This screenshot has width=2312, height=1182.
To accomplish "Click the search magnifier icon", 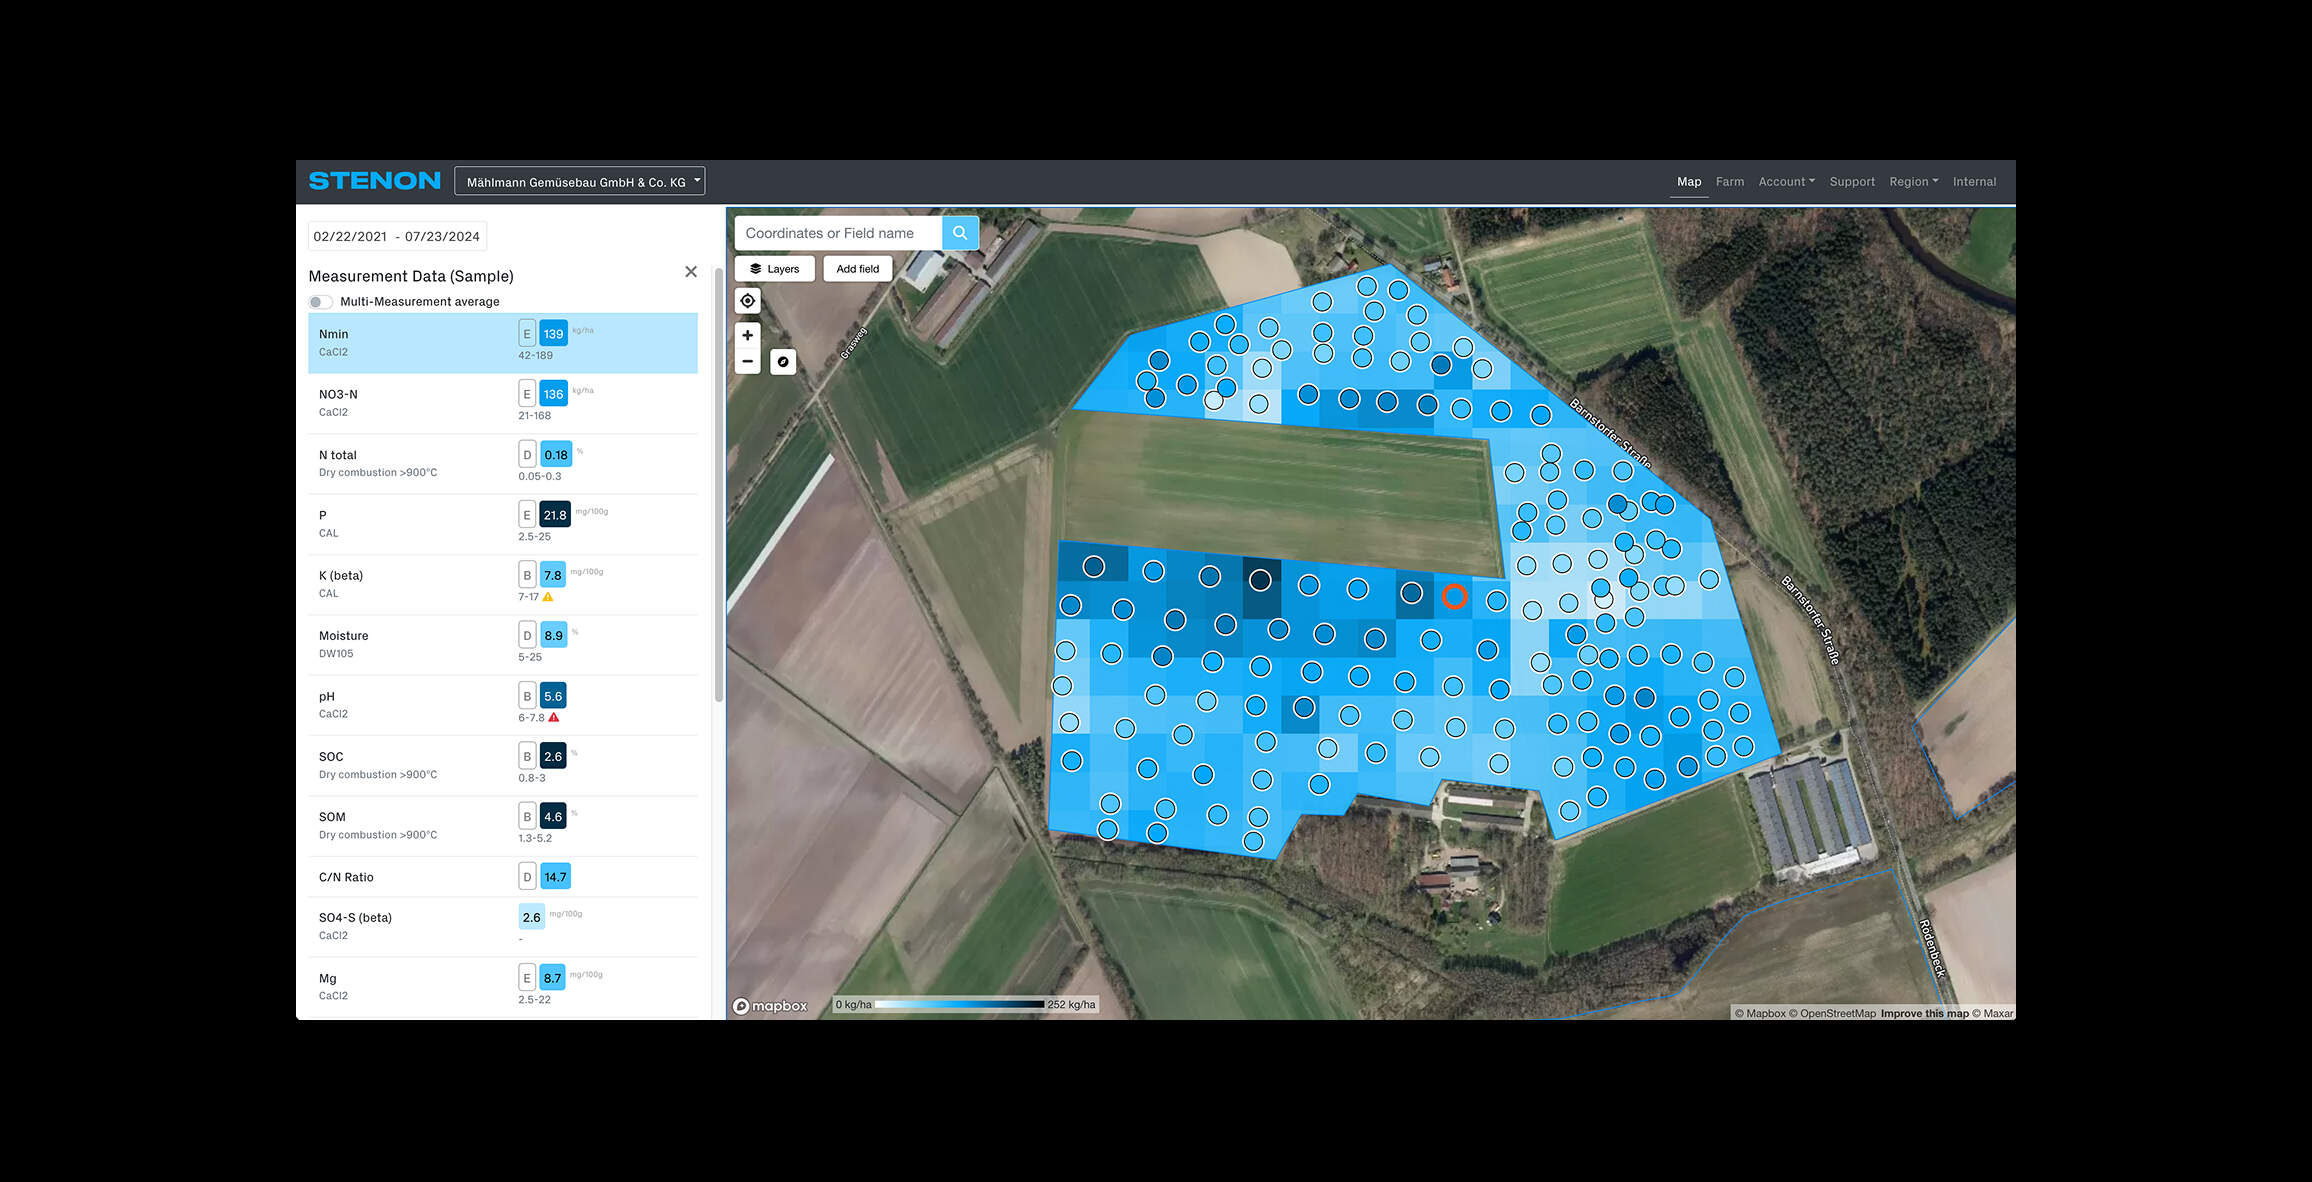I will coord(959,232).
